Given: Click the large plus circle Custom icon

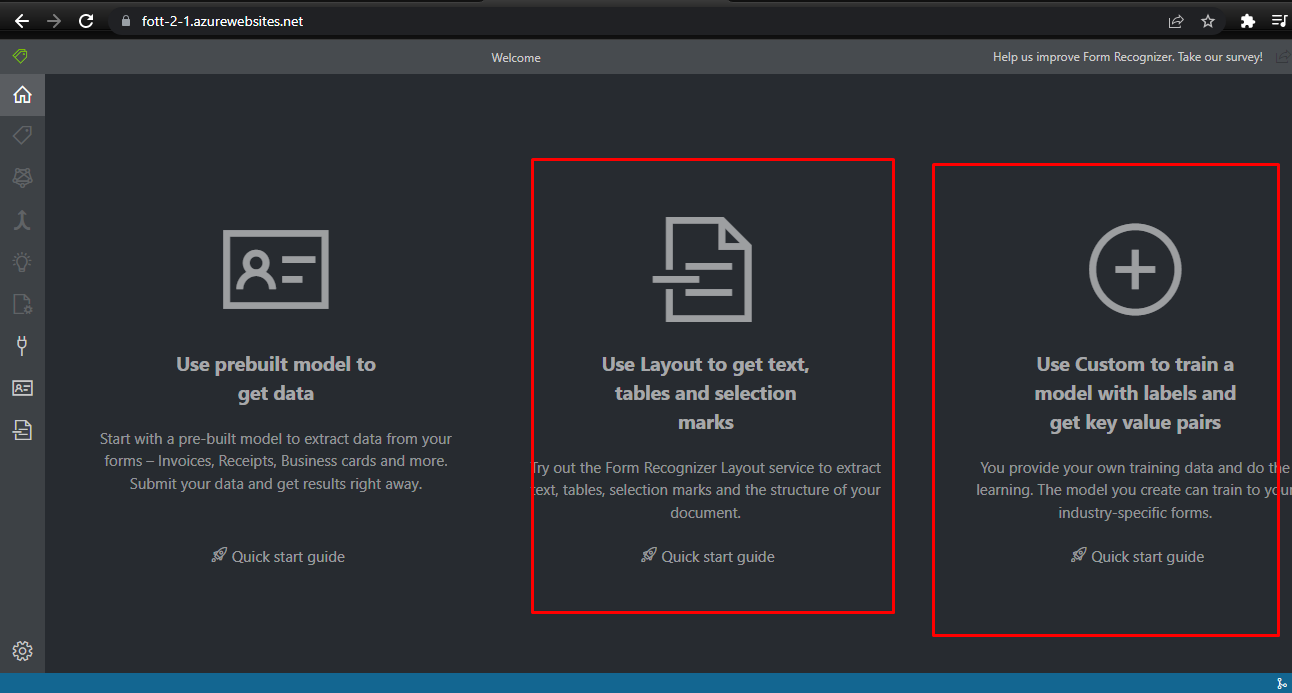Looking at the screenshot, I should (1134, 269).
